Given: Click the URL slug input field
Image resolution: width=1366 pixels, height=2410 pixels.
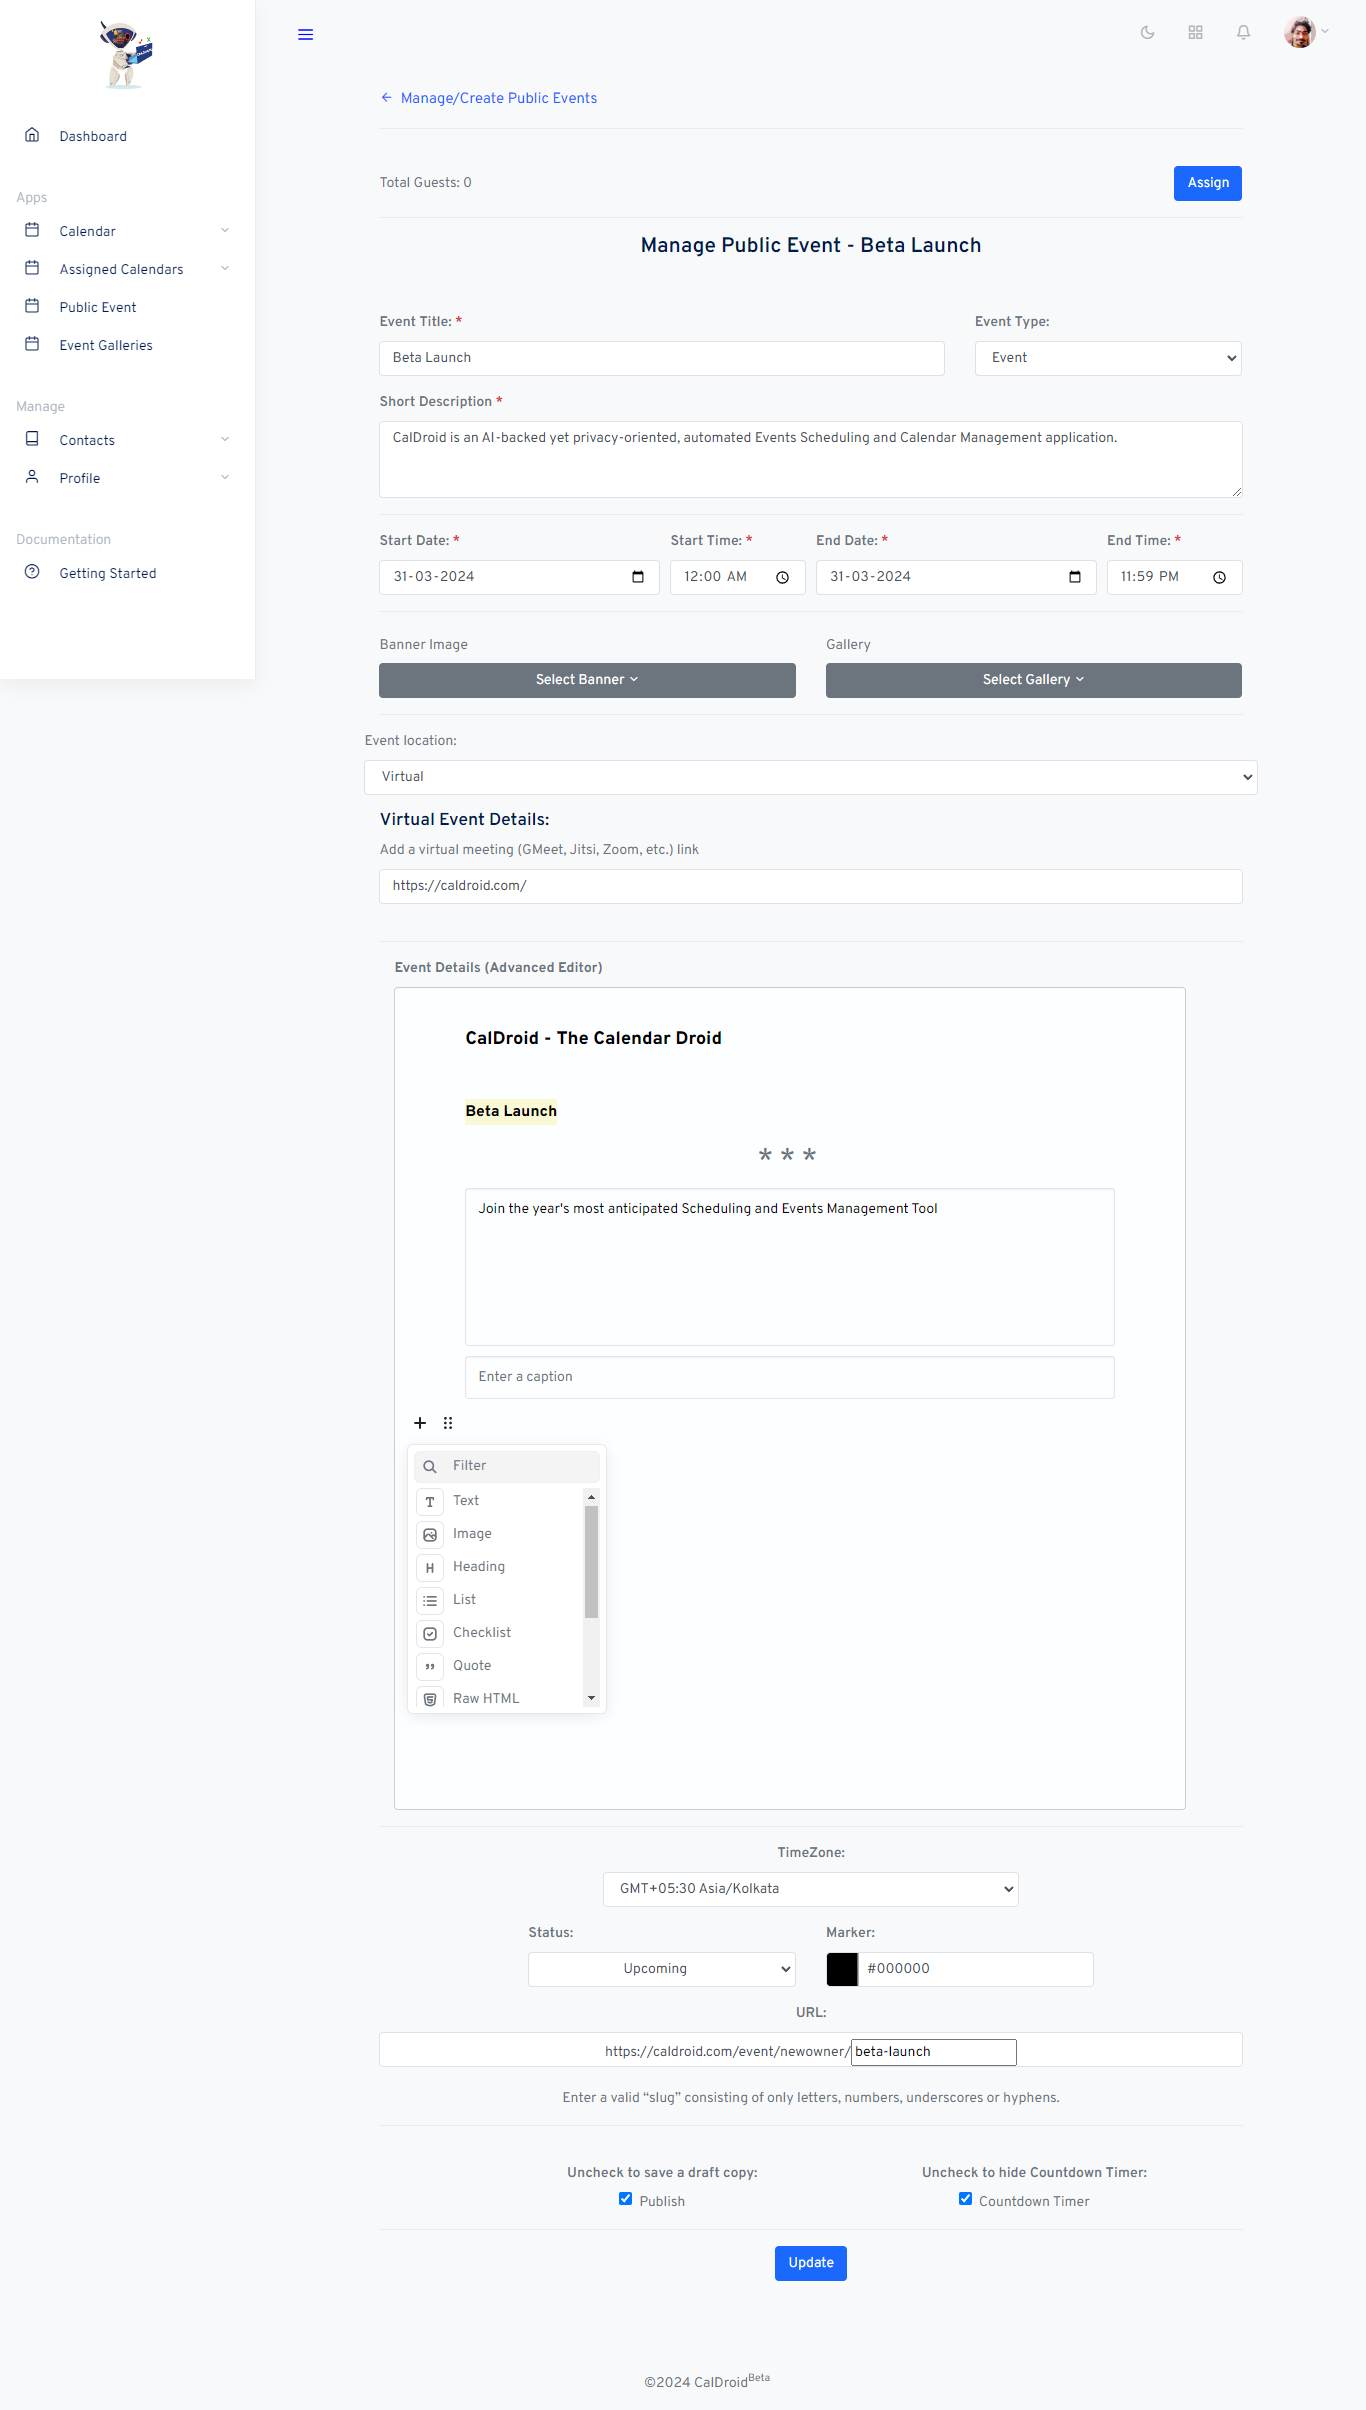Looking at the screenshot, I should coord(934,2052).
